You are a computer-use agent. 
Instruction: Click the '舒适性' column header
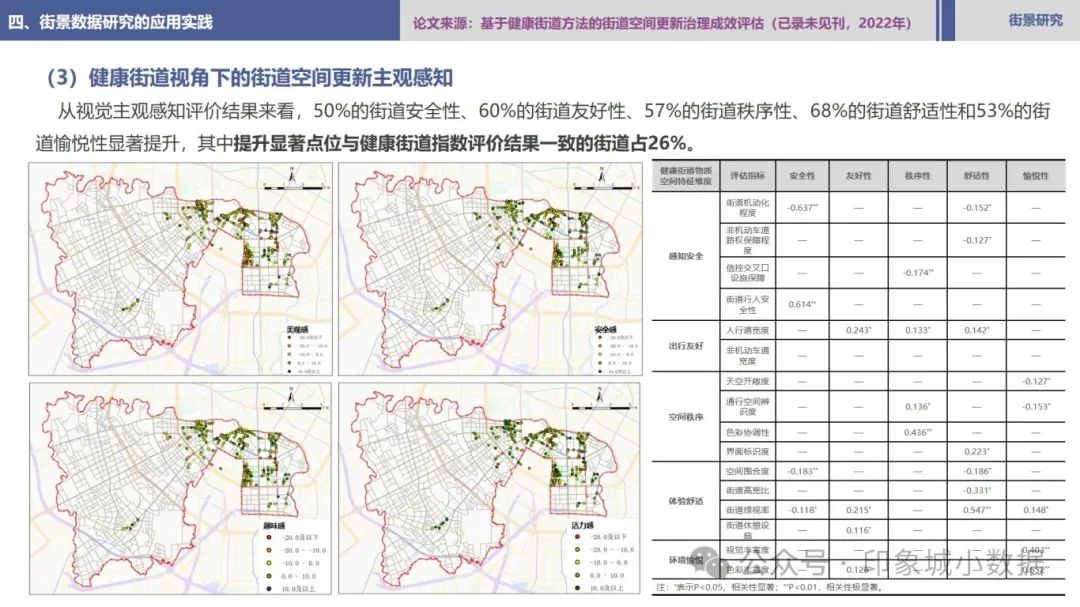pyautogui.click(x=977, y=176)
